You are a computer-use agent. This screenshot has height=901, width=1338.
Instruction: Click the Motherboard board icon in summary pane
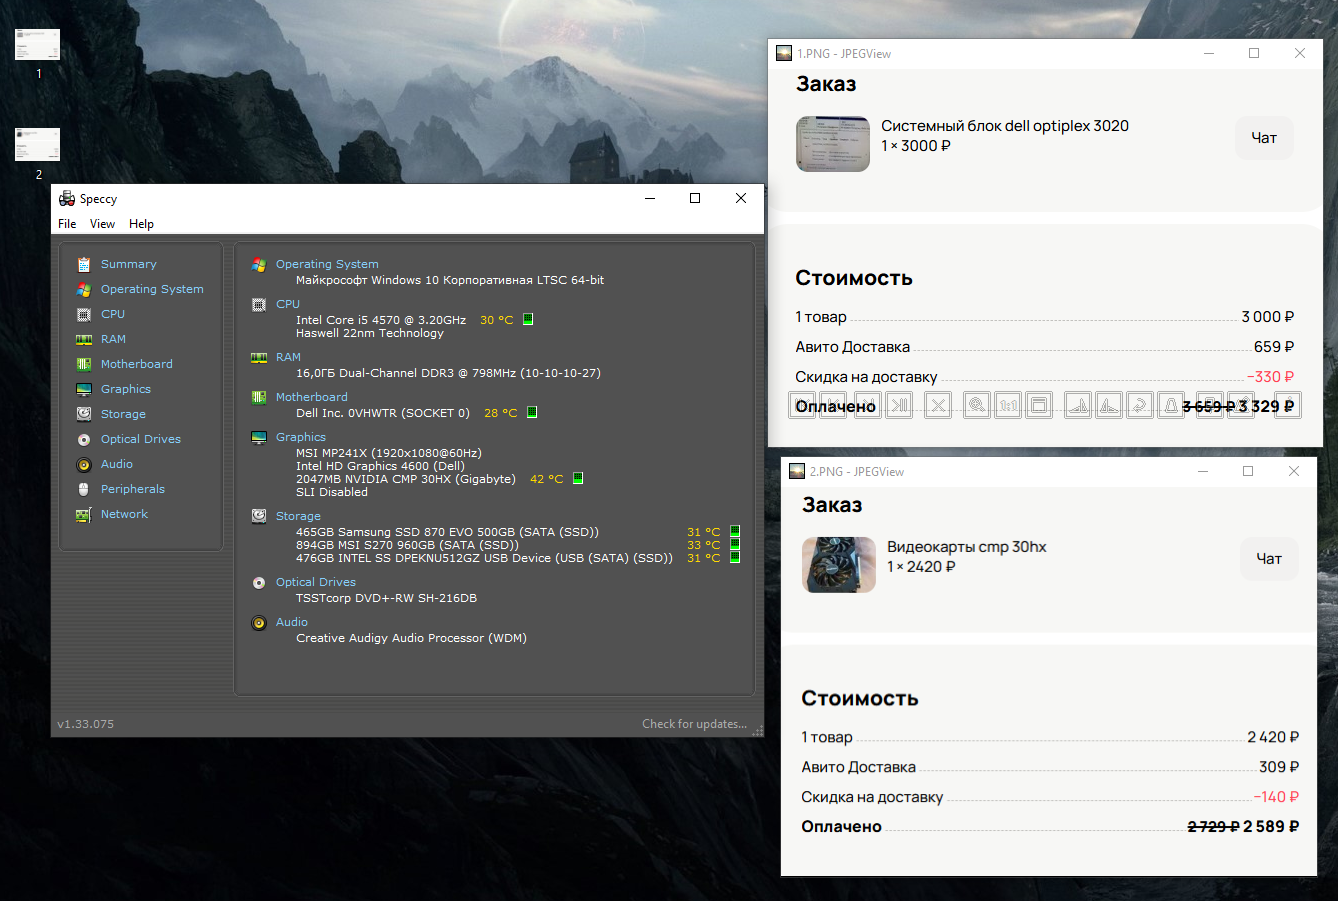(259, 397)
